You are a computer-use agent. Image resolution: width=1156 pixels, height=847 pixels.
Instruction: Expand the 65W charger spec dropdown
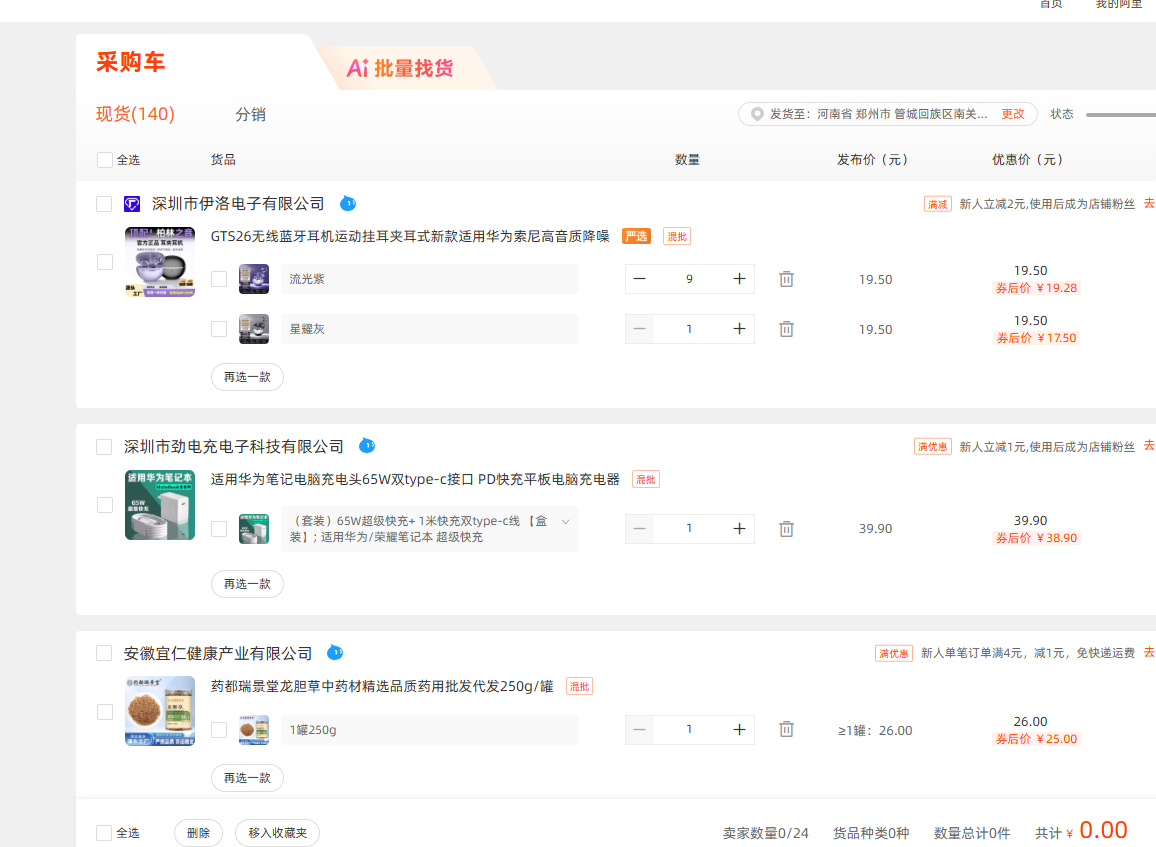(x=565, y=521)
